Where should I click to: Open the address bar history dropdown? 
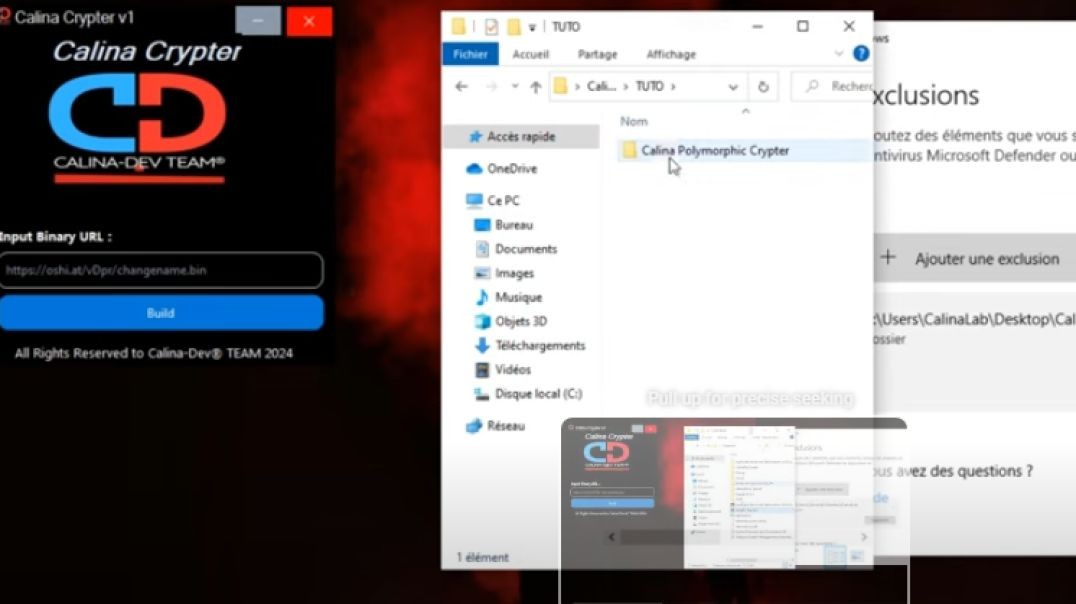(733, 87)
